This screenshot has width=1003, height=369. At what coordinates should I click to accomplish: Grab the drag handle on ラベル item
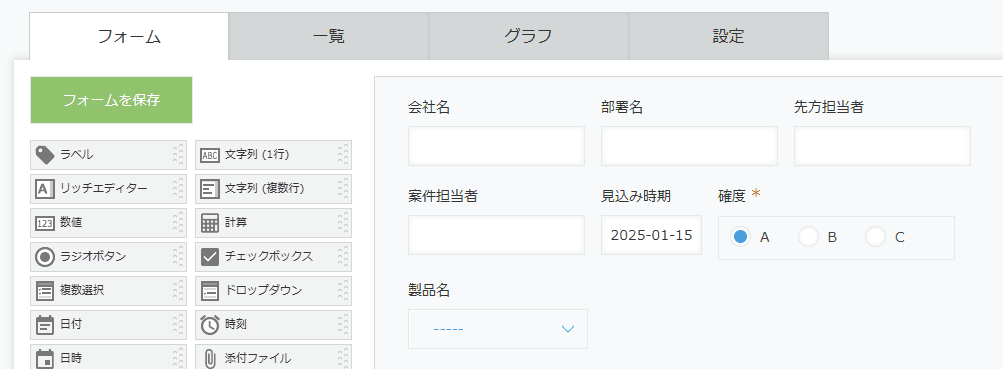click(178, 155)
